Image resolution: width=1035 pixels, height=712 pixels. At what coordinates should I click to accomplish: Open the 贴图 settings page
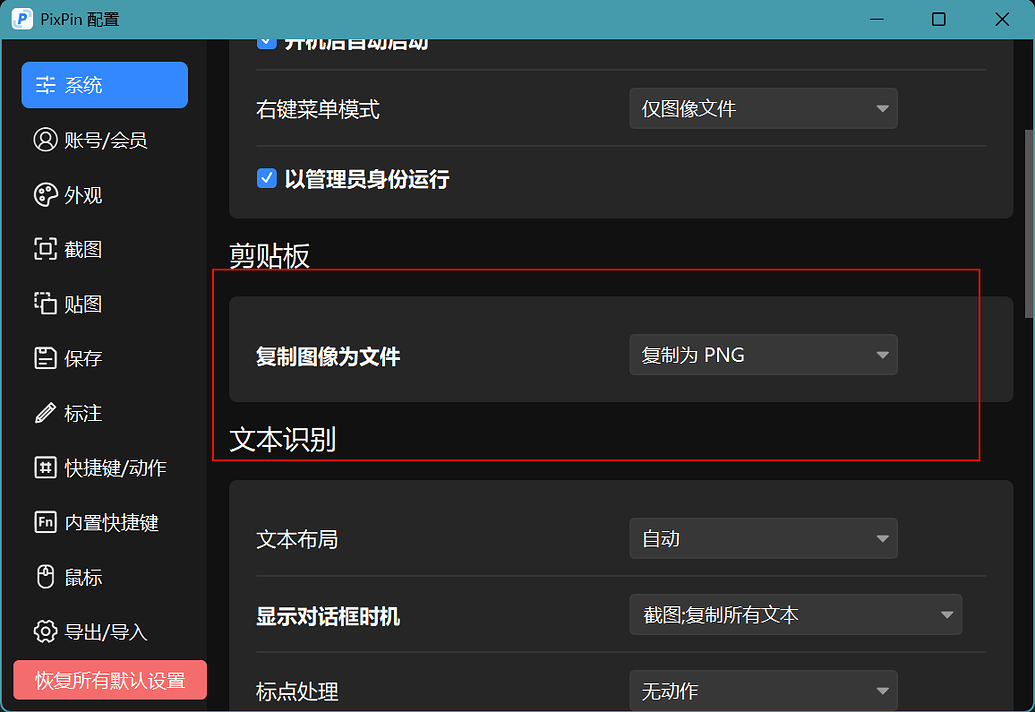[x=104, y=304]
